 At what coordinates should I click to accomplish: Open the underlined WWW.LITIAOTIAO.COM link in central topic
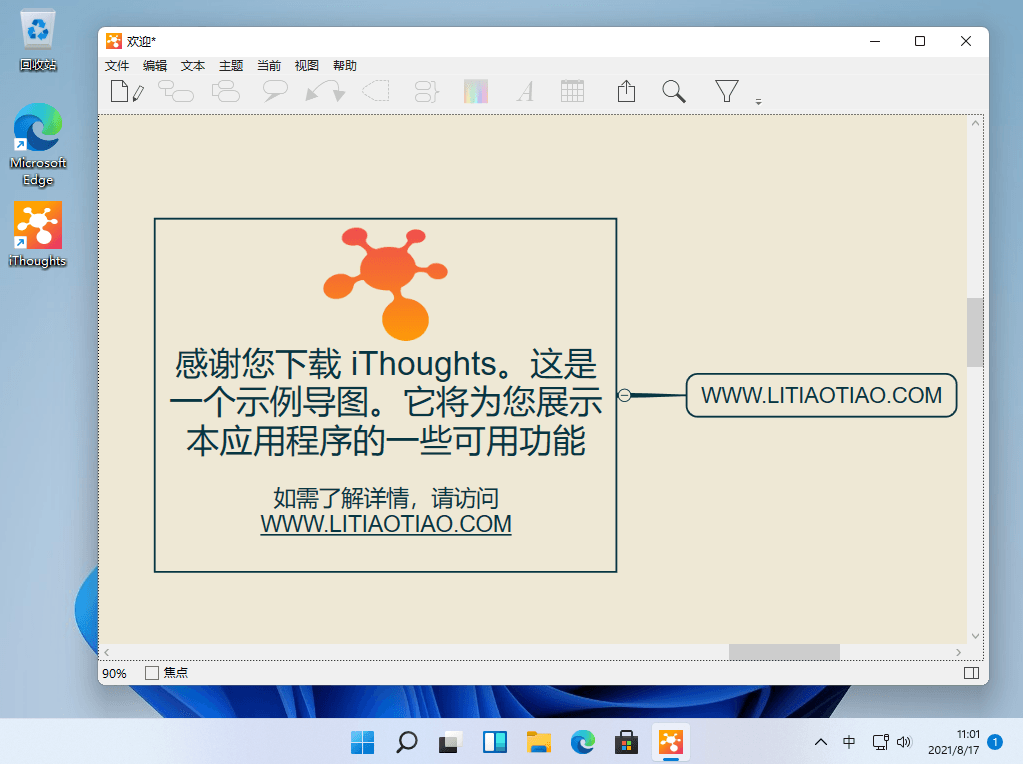click(x=386, y=524)
